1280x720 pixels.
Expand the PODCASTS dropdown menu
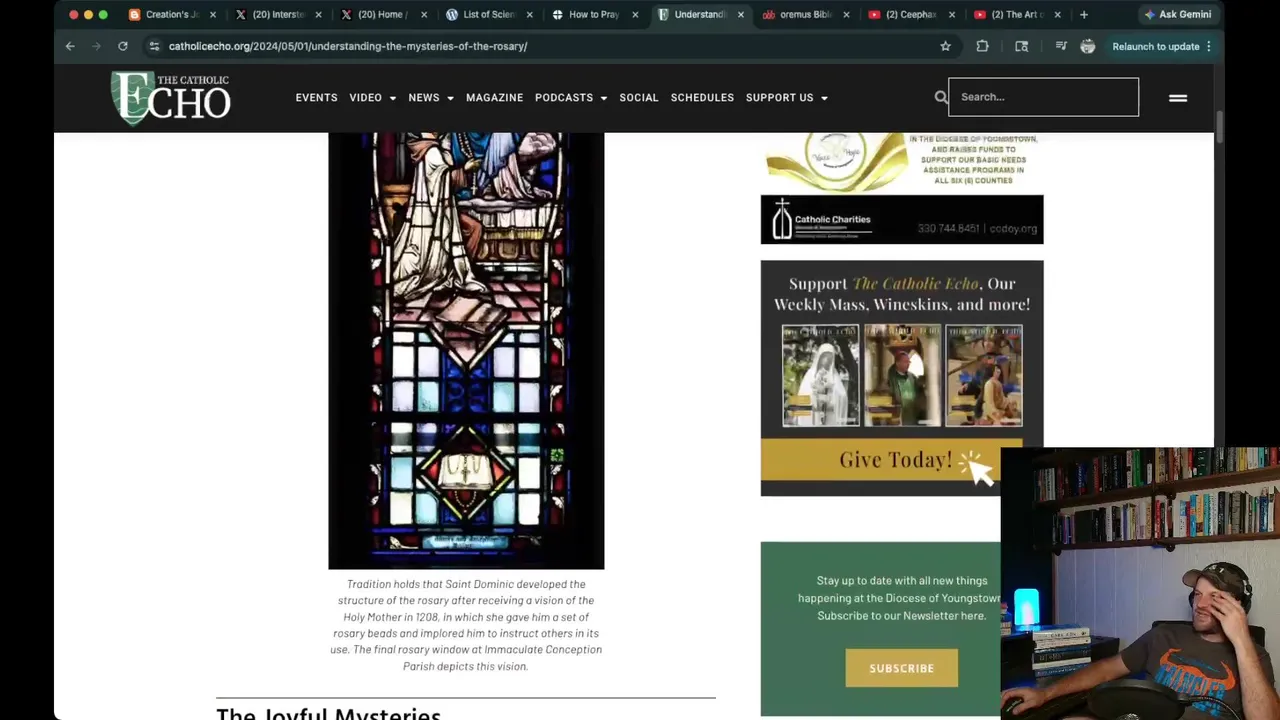pos(571,98)
